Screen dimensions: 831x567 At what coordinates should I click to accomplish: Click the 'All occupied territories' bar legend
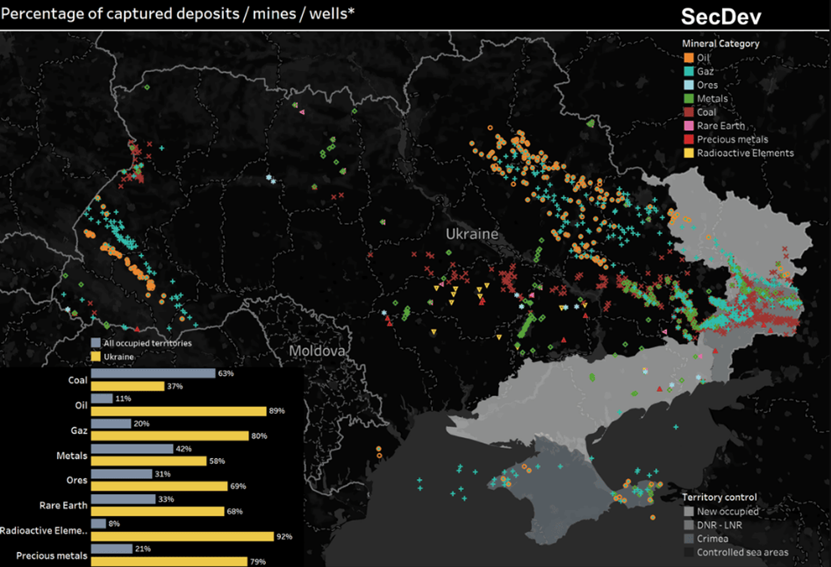click(x=96, y=343)
